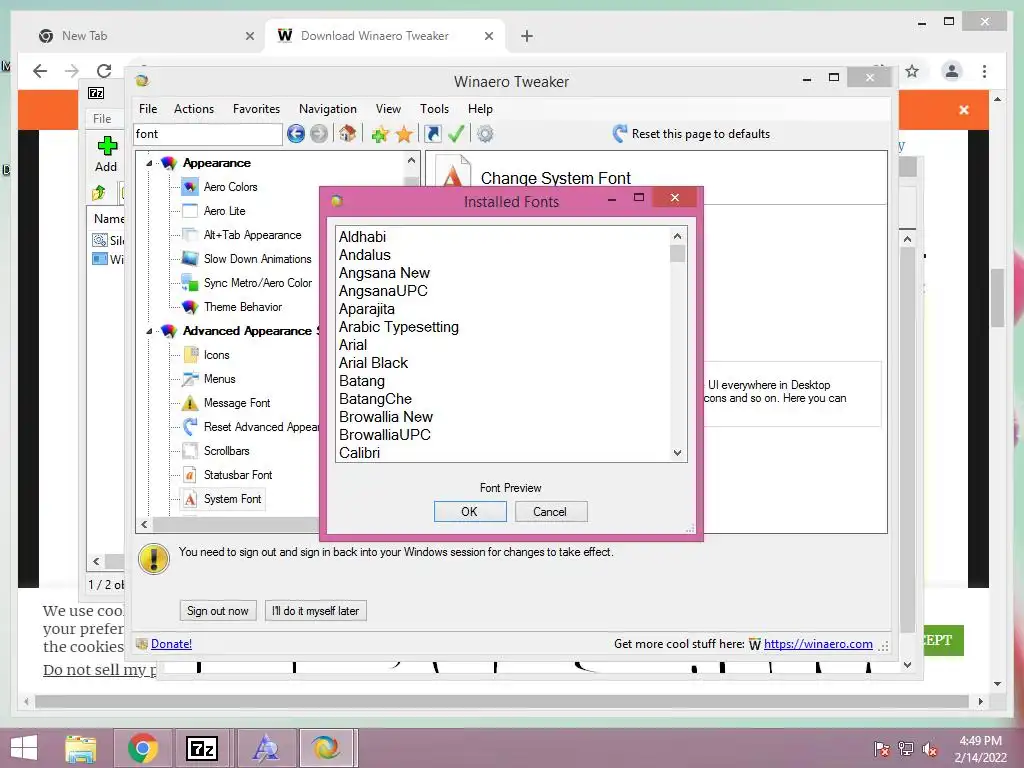Click the gear settings toolbar icon
This screenshot has height=768, width=1024.
[x=485, y=134]
